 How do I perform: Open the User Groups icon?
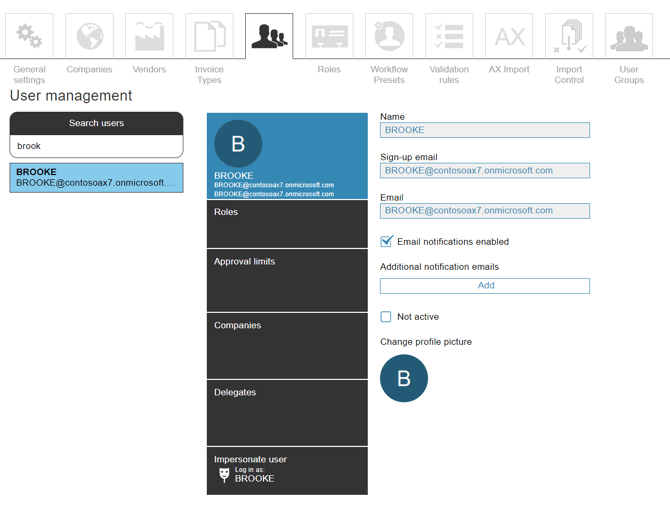coord(629,37)
